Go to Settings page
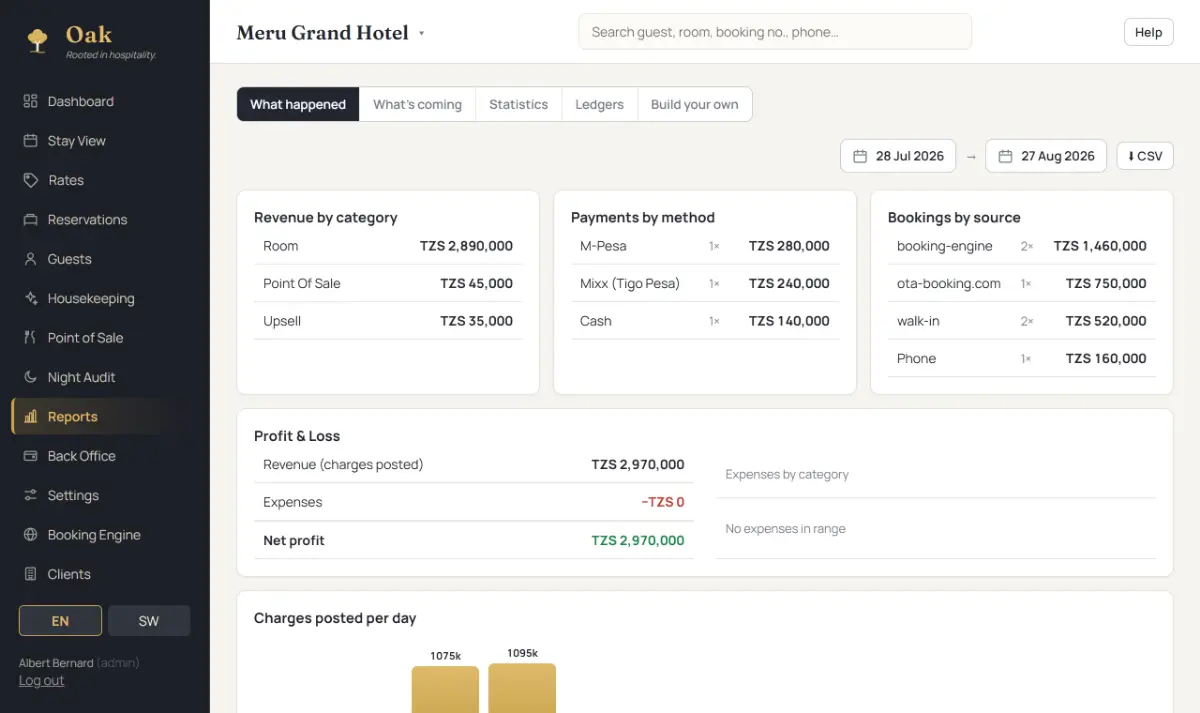1200x713 pixels. pyautogui.click(x=73, y=495)
